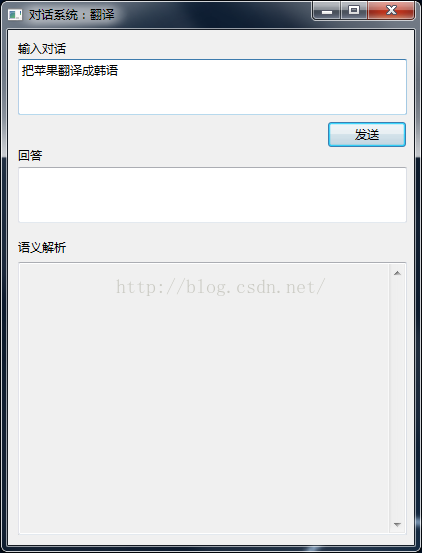Click the 语义解析 vertical scrollbar track

coord(397,399)
